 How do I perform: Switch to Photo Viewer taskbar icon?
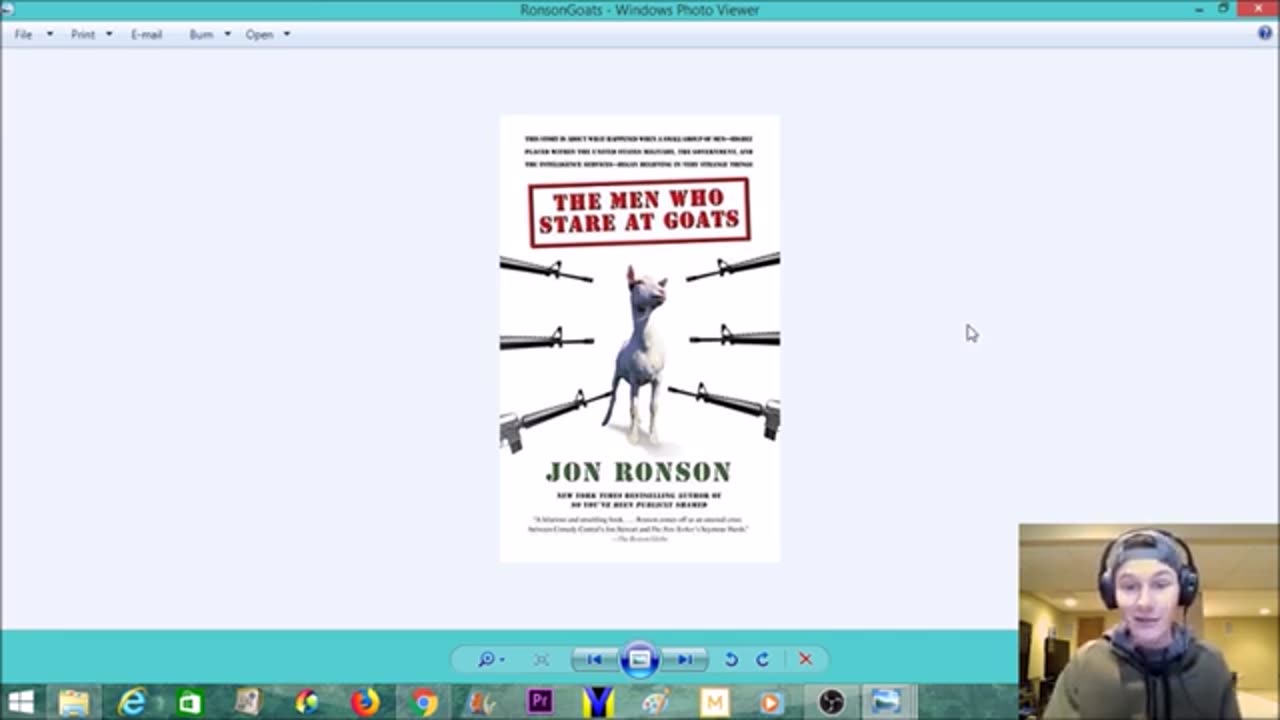[887, 703]
